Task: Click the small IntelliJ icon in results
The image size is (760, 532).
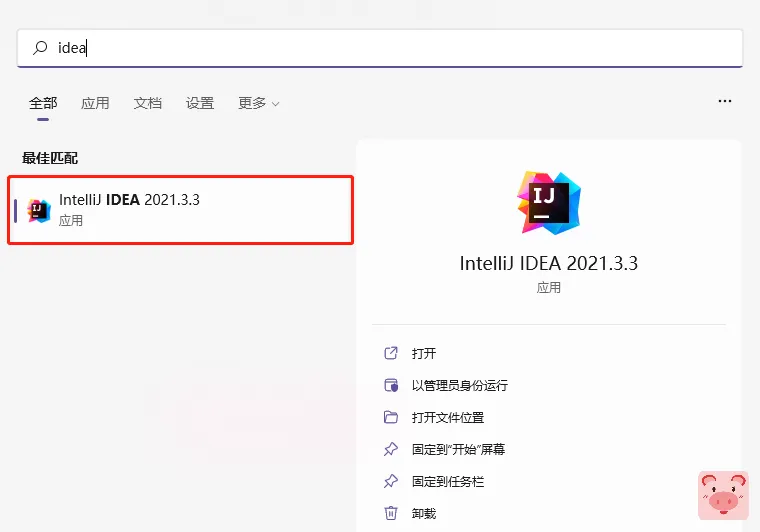Action: 39,210
